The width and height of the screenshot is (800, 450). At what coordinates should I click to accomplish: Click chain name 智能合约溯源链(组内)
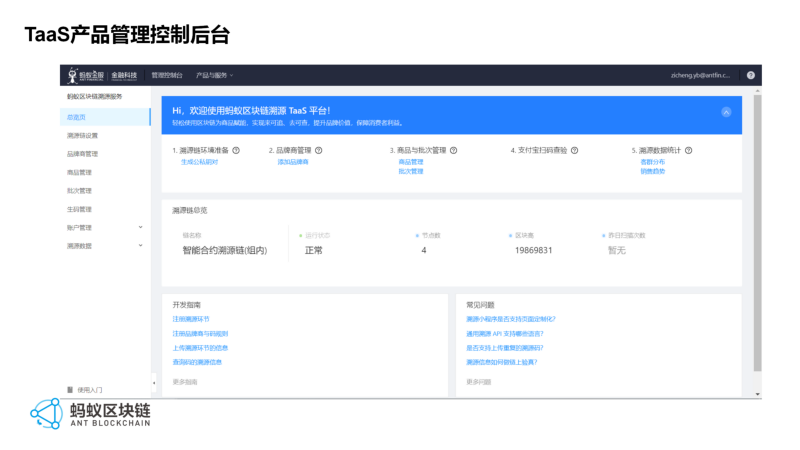tap(225, 251)
